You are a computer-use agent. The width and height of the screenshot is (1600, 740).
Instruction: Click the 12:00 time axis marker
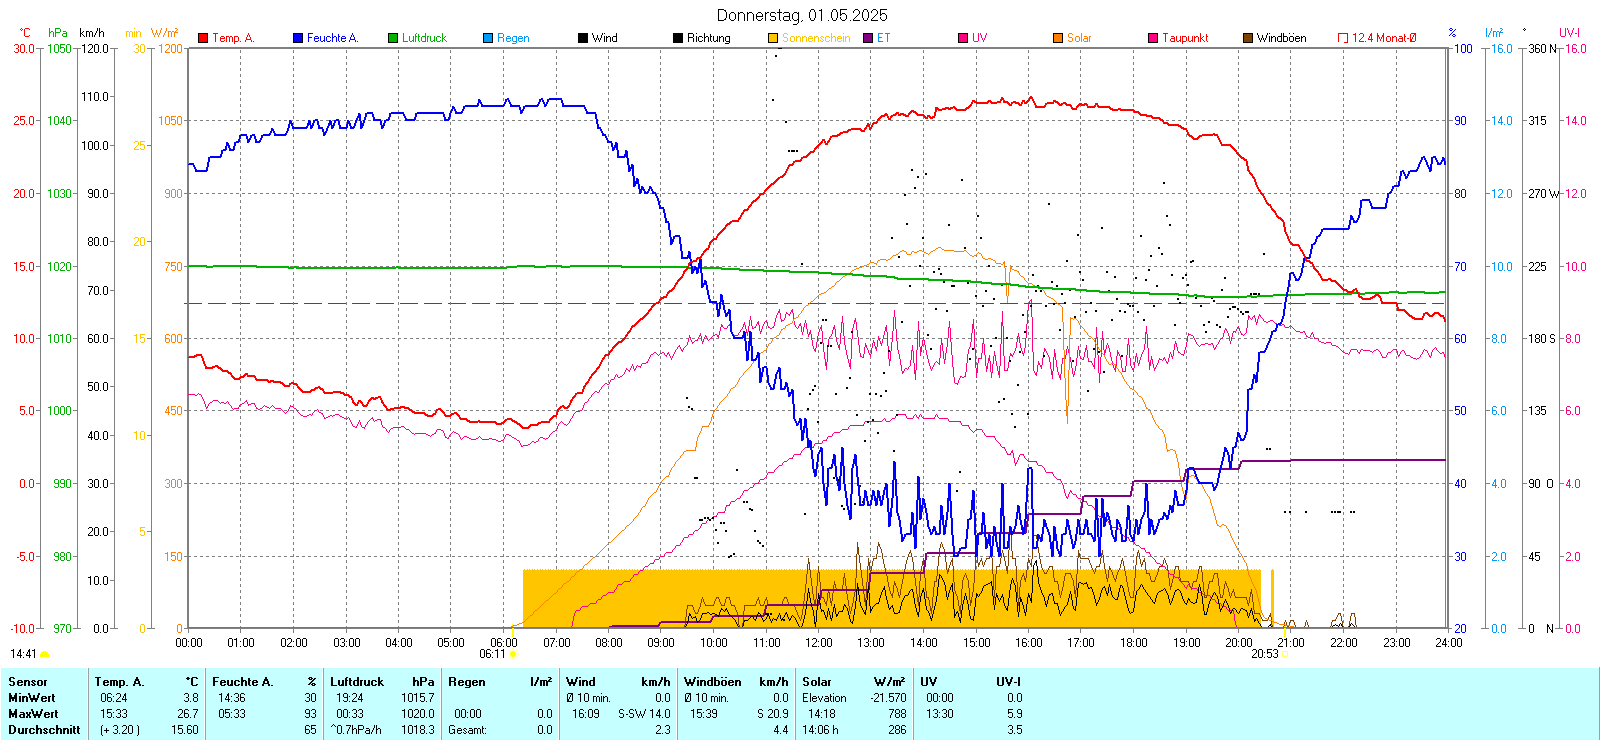pyautogui.click(x=819, y=643)
